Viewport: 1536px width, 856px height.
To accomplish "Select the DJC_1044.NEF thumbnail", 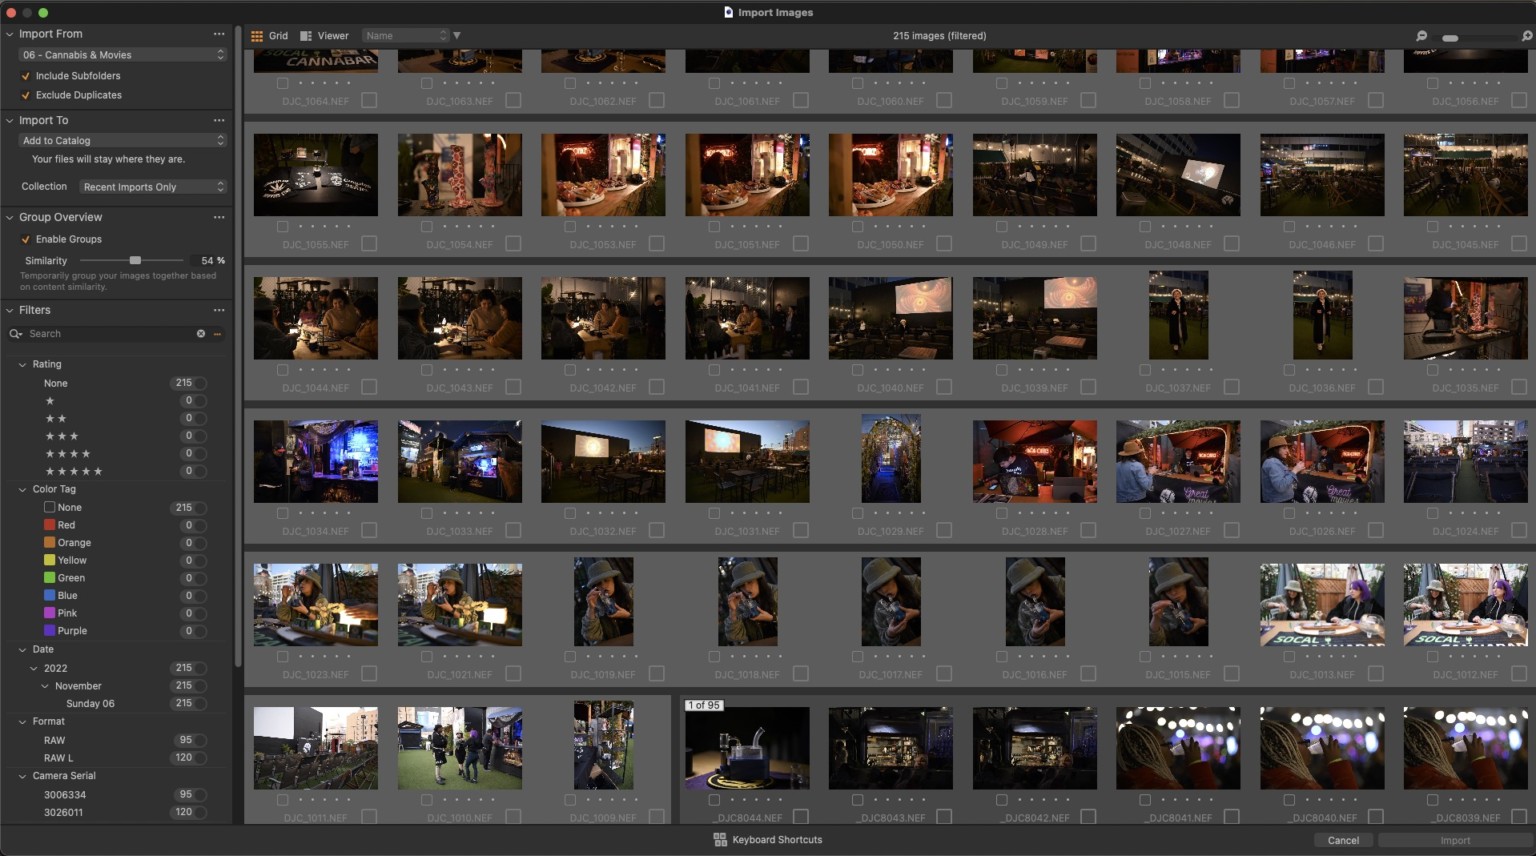I will tap(316, 317).
